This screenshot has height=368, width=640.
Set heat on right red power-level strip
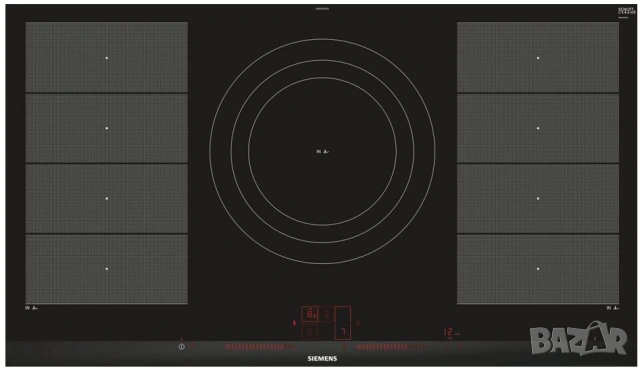tap(392, 347)
